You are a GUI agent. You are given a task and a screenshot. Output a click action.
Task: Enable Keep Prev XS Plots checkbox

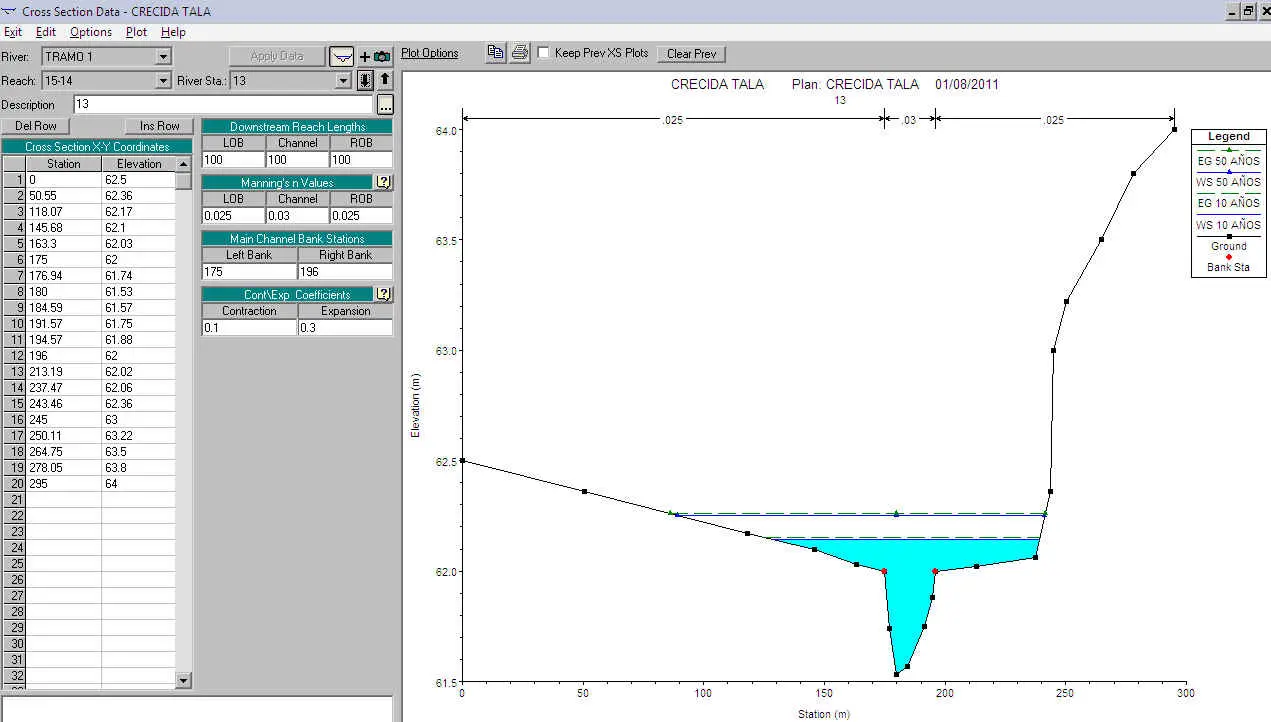tap(544, 53)
